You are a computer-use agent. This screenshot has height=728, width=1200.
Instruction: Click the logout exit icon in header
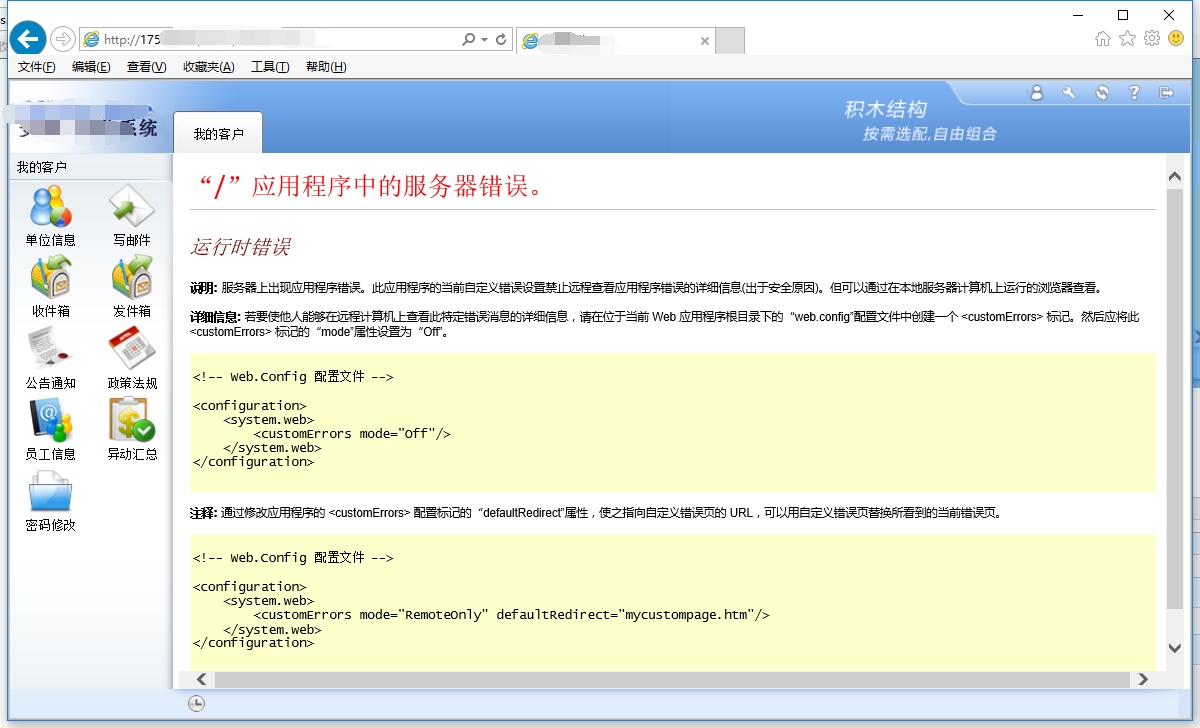point(1166,92)
